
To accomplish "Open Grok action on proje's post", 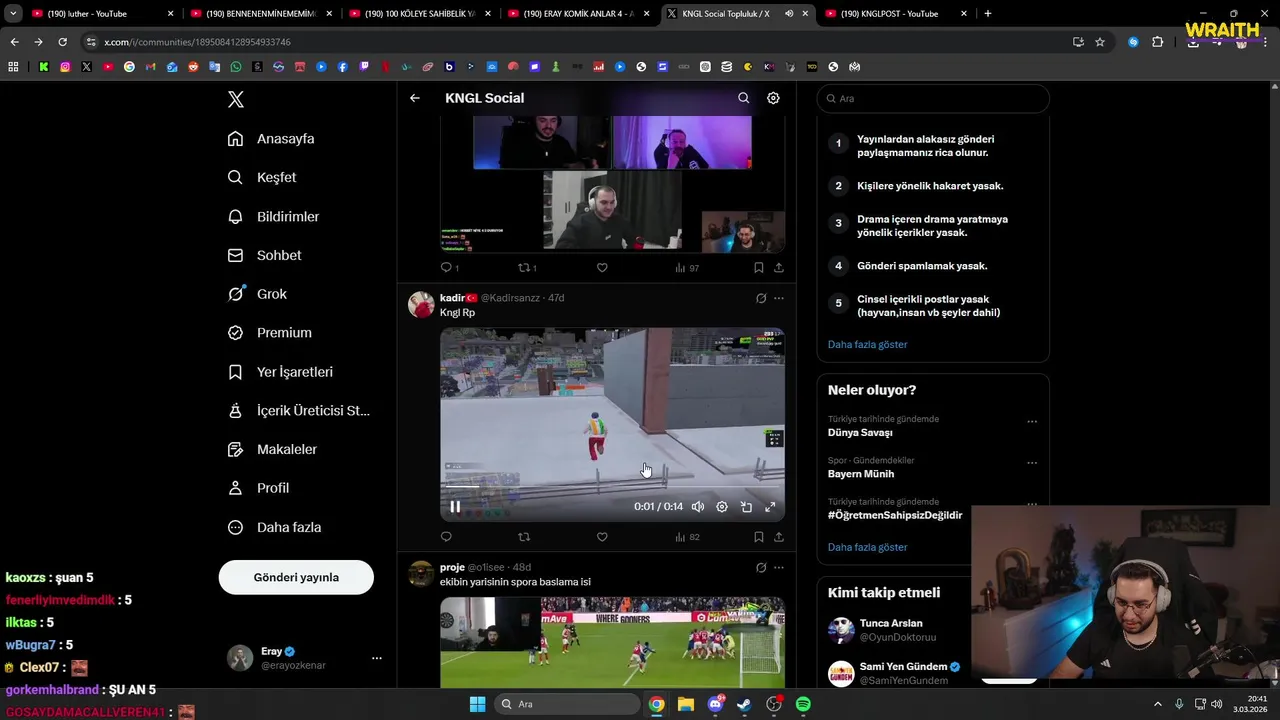I will [761, 567].
